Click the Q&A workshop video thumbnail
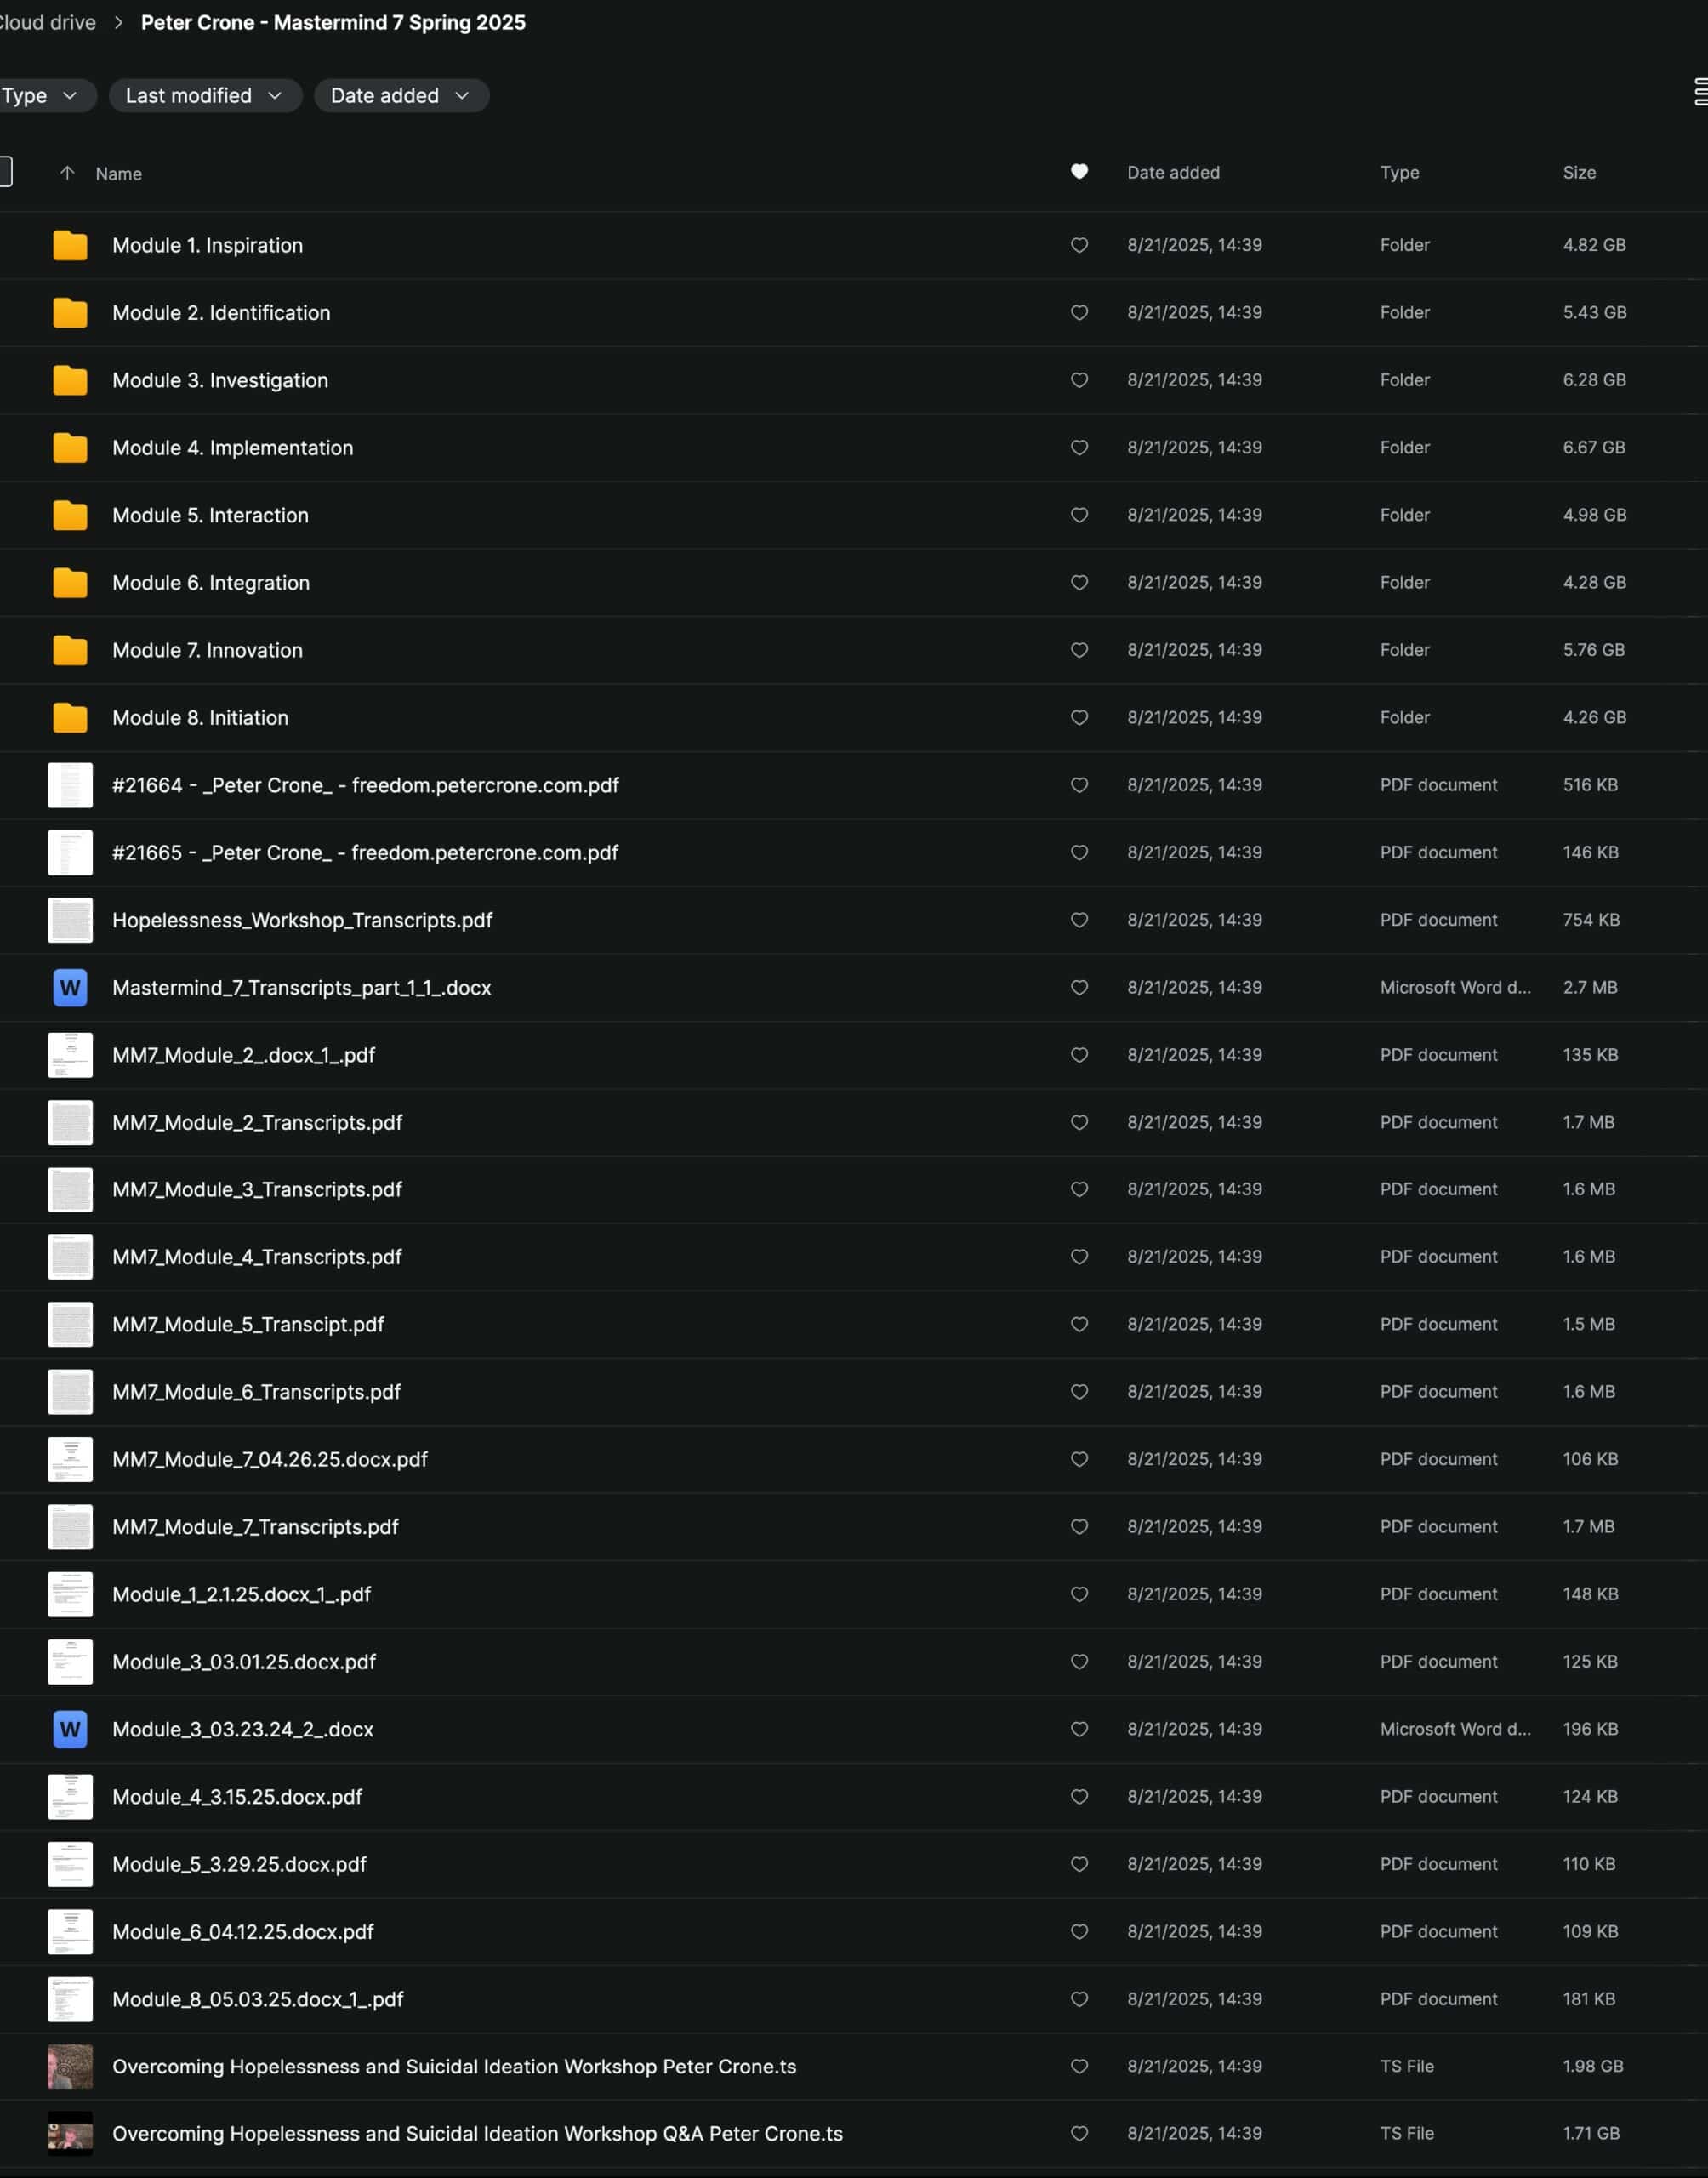The height and width of the screenshot is (2178, 1708). coord(70,2134)
